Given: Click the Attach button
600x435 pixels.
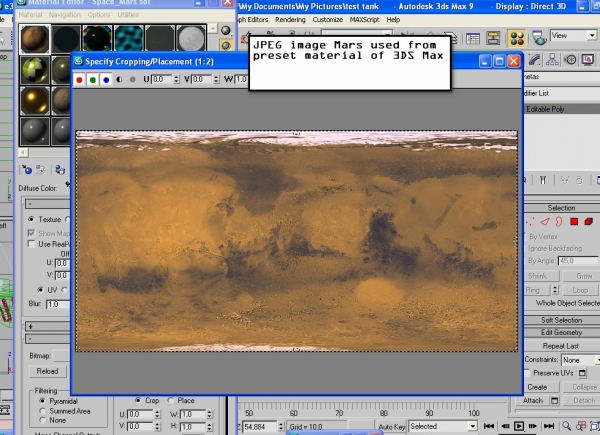Looking at the screenshot, I should click(x=533, y=401).
